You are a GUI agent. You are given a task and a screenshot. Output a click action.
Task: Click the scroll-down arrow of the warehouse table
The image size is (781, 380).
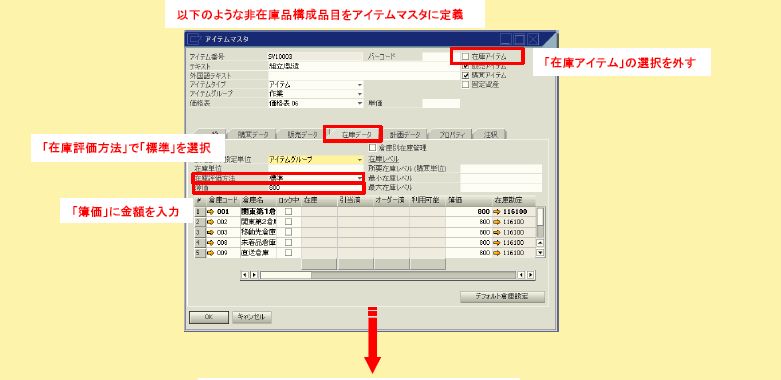(x=540, y=253)
